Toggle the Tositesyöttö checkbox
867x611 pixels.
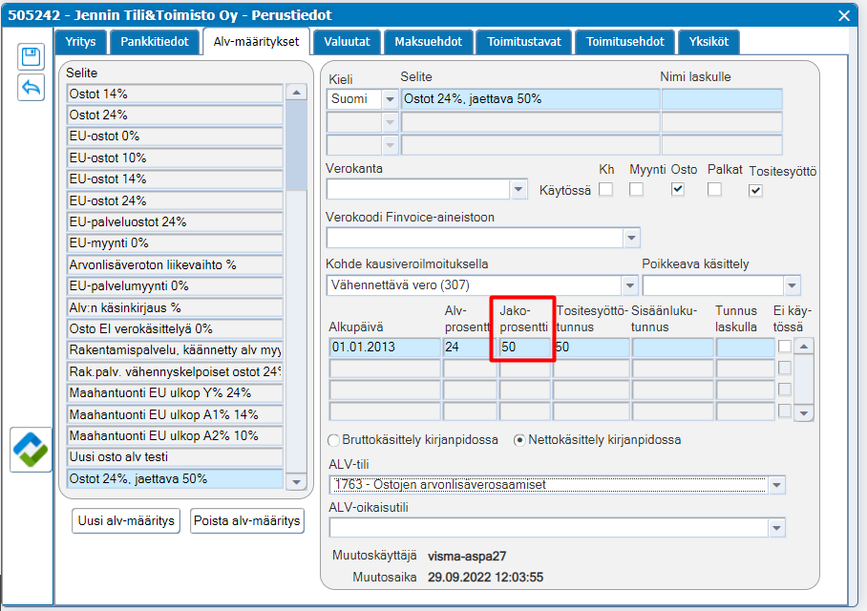(x=755, y=190)
